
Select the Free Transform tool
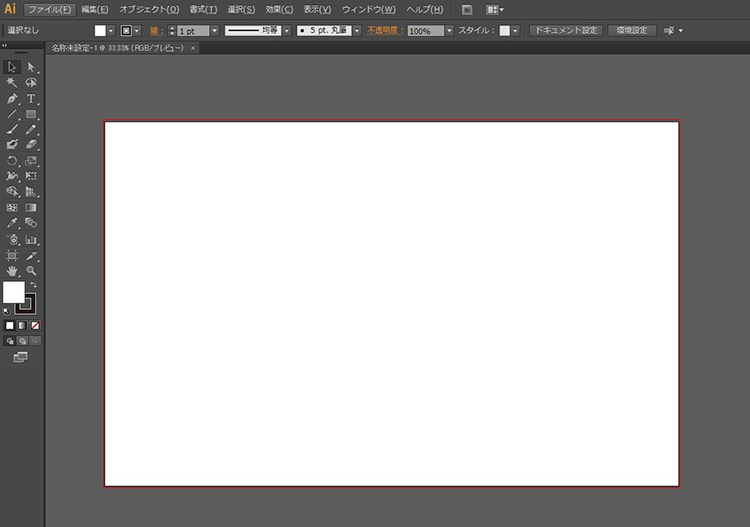(x=31, y=176)
